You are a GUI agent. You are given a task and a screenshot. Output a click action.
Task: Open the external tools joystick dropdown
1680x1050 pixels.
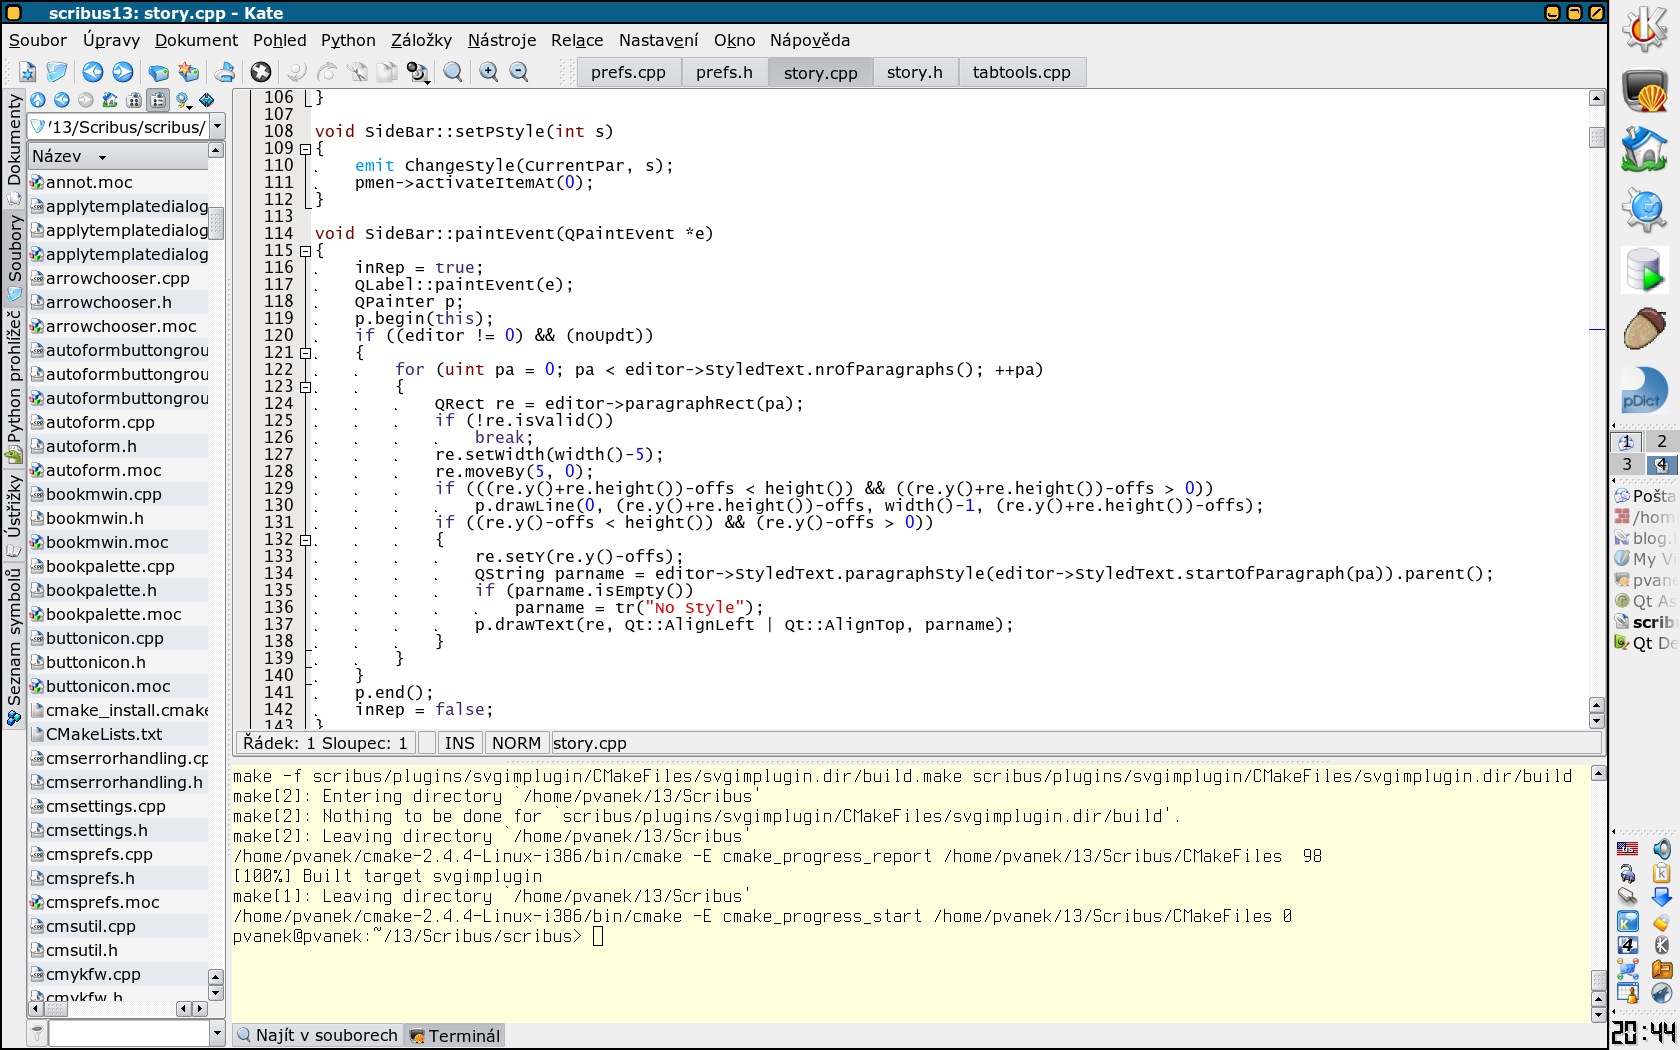[x=419, y=72]
